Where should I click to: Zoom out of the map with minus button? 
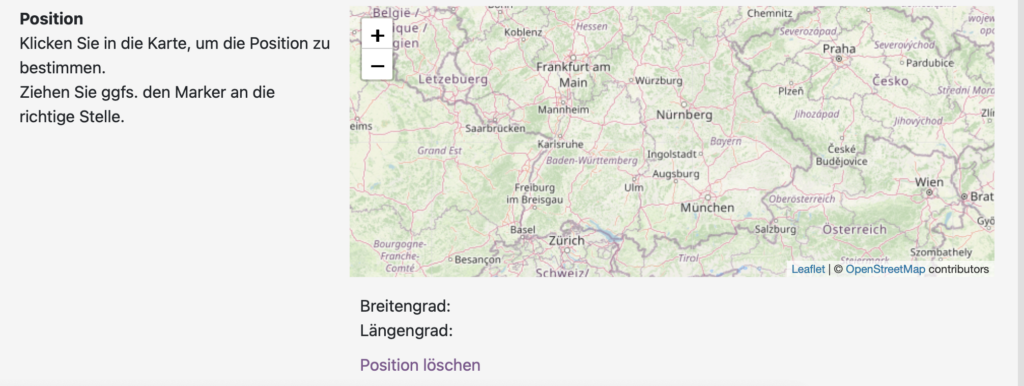click(377, 65)
